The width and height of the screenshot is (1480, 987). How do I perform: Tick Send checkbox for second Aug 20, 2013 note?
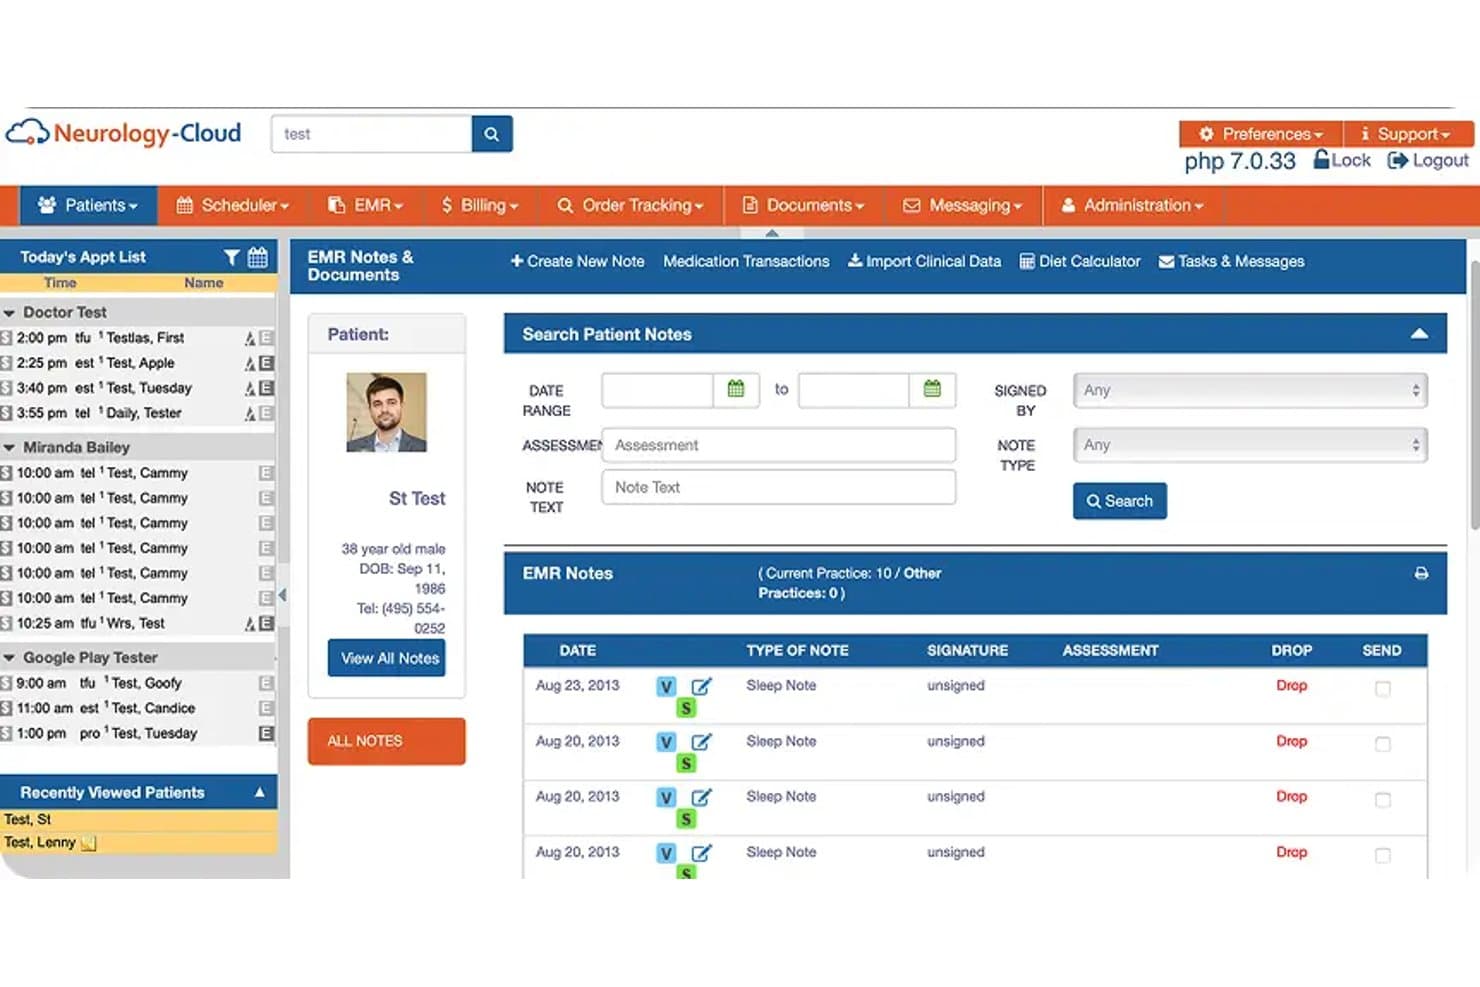[x=1382, y=800]
